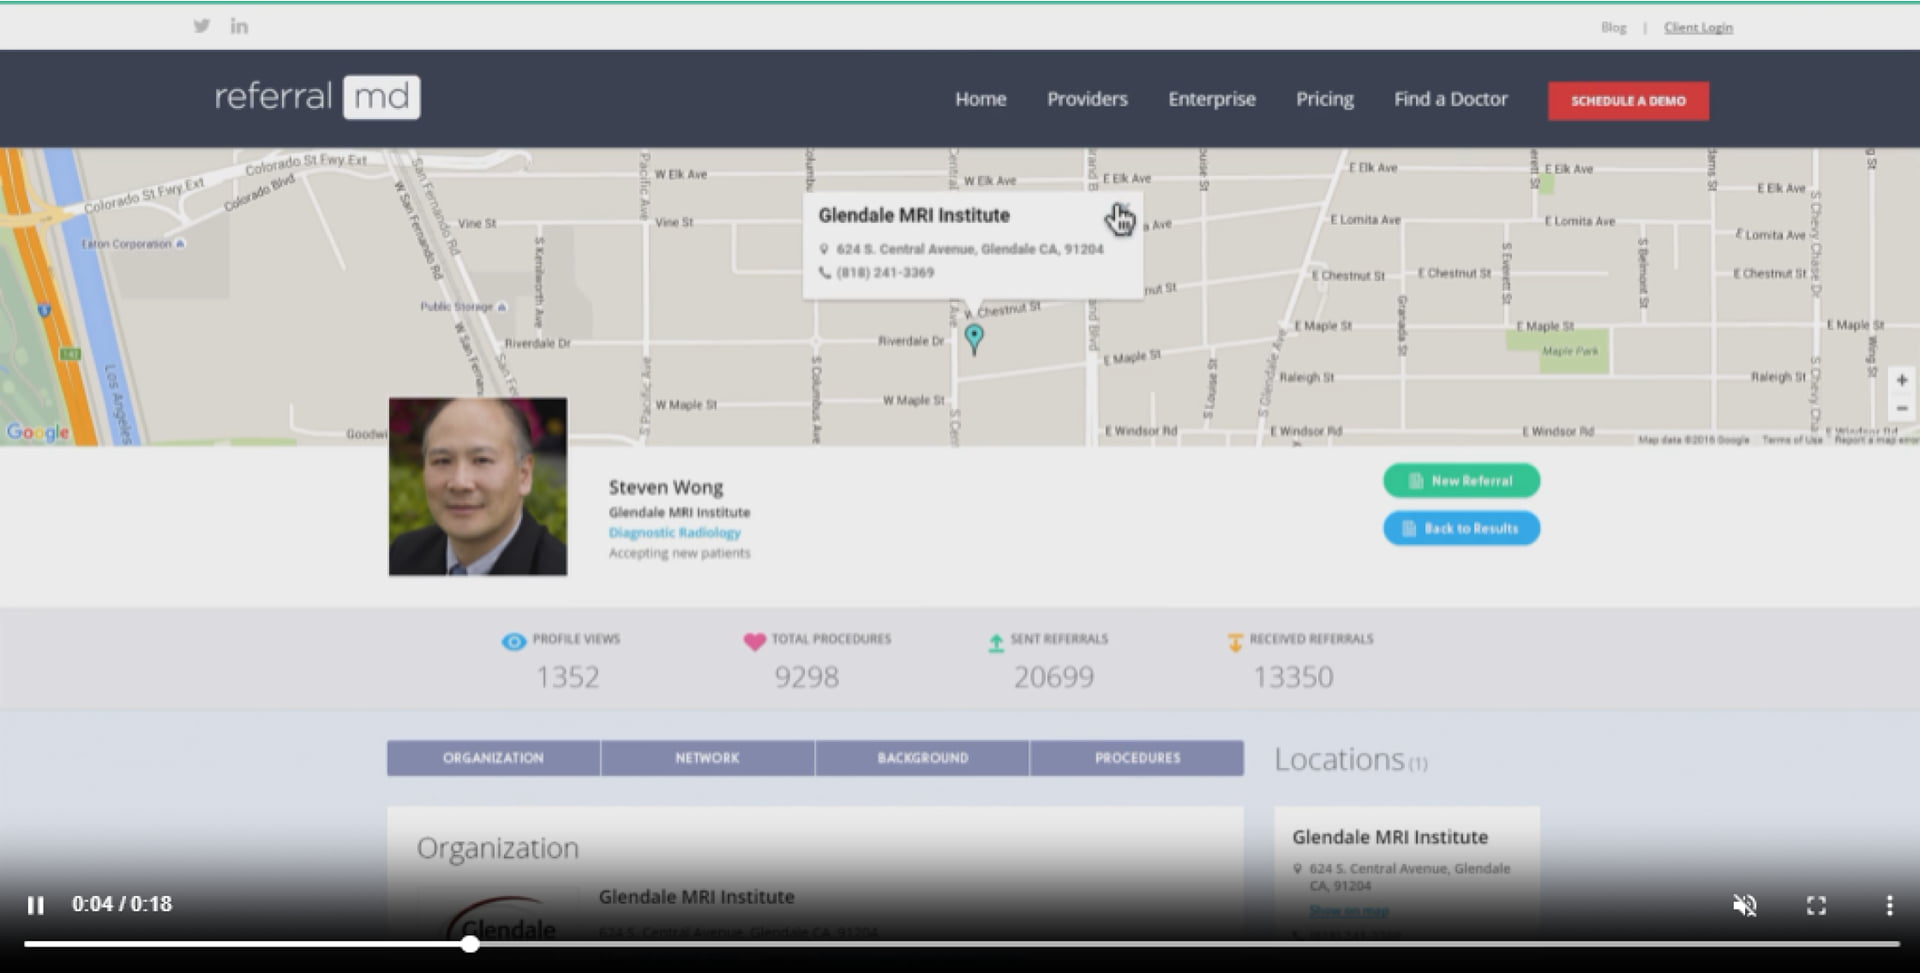Click the heart icon next to Total Procedures
Image resolution: width=1920 pixels, height=973 pixels.
pyautogui.click(x=753, y=641)
